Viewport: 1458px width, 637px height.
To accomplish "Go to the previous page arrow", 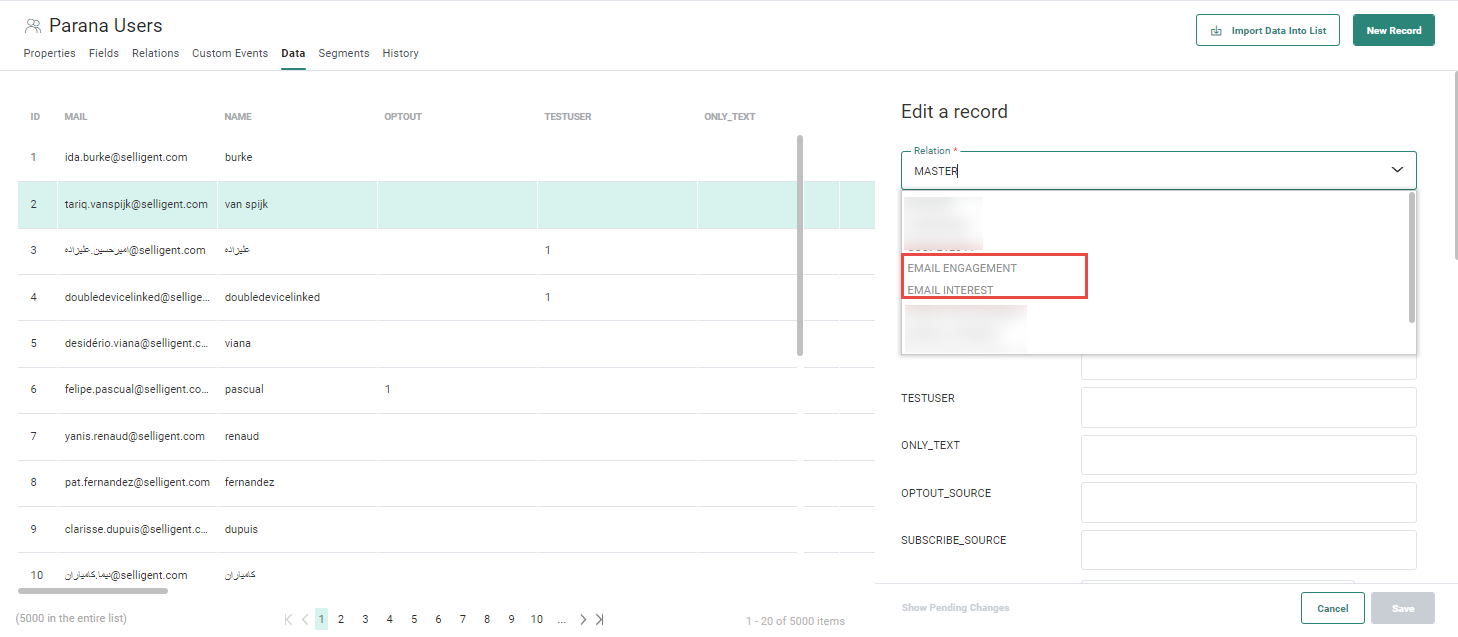I will click(305, 619).
